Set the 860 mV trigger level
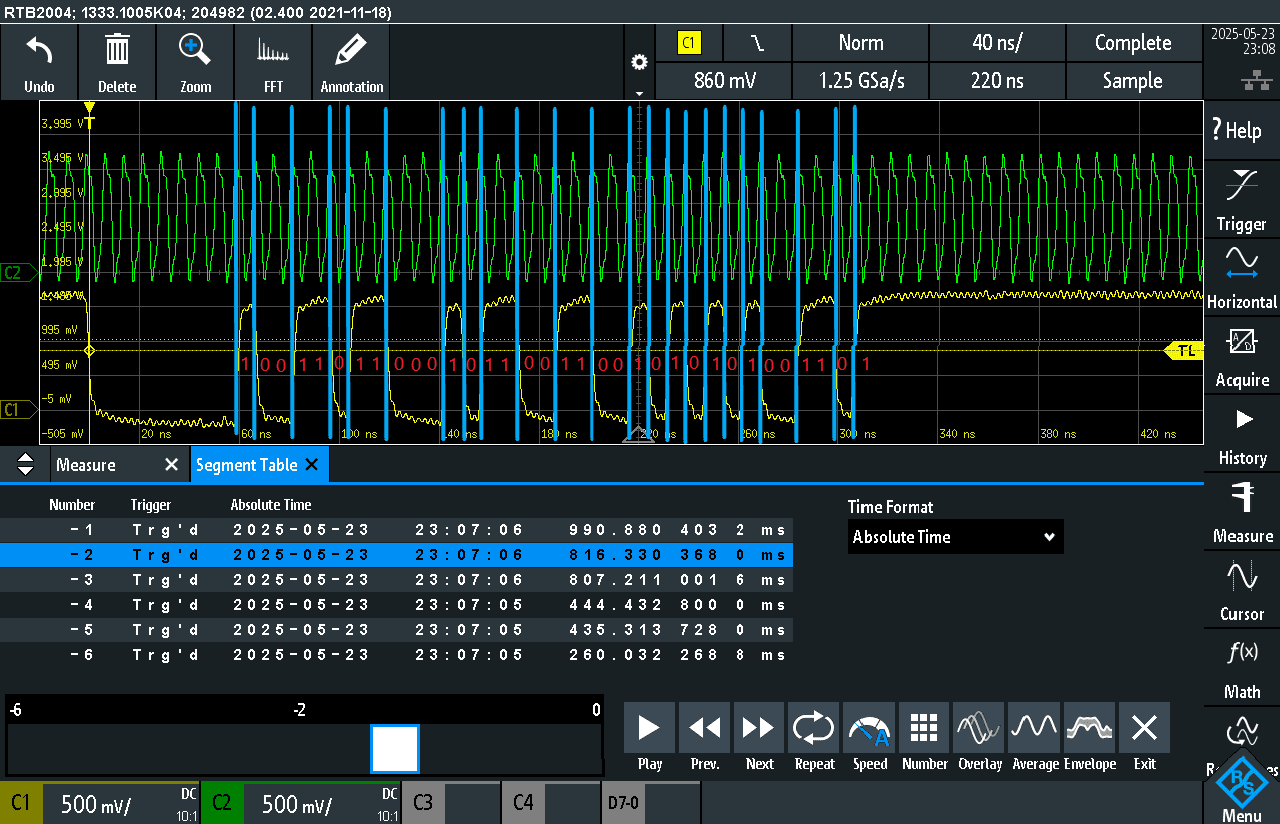 (723, 81)
